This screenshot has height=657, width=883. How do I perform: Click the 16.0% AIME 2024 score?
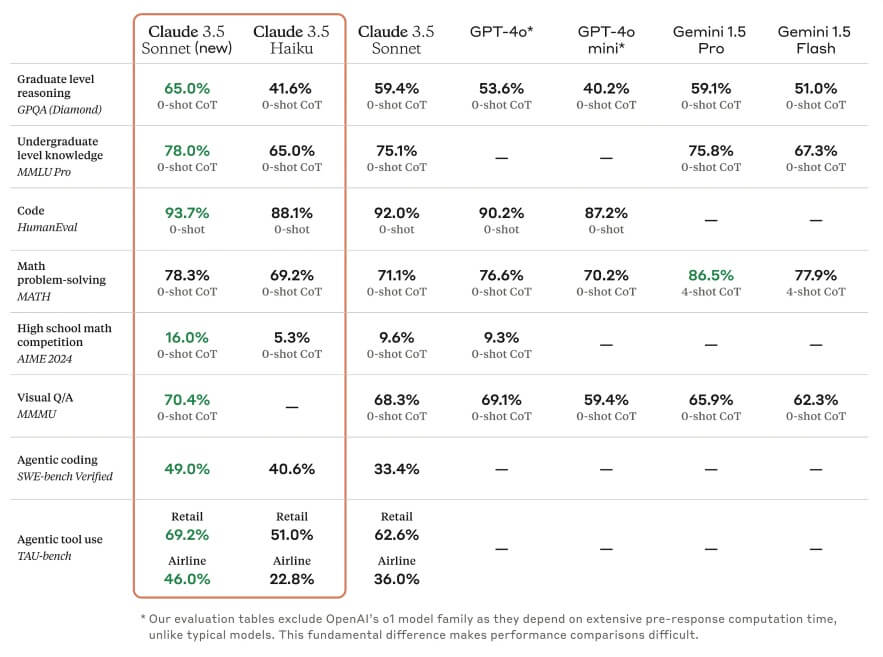(187, 337)
